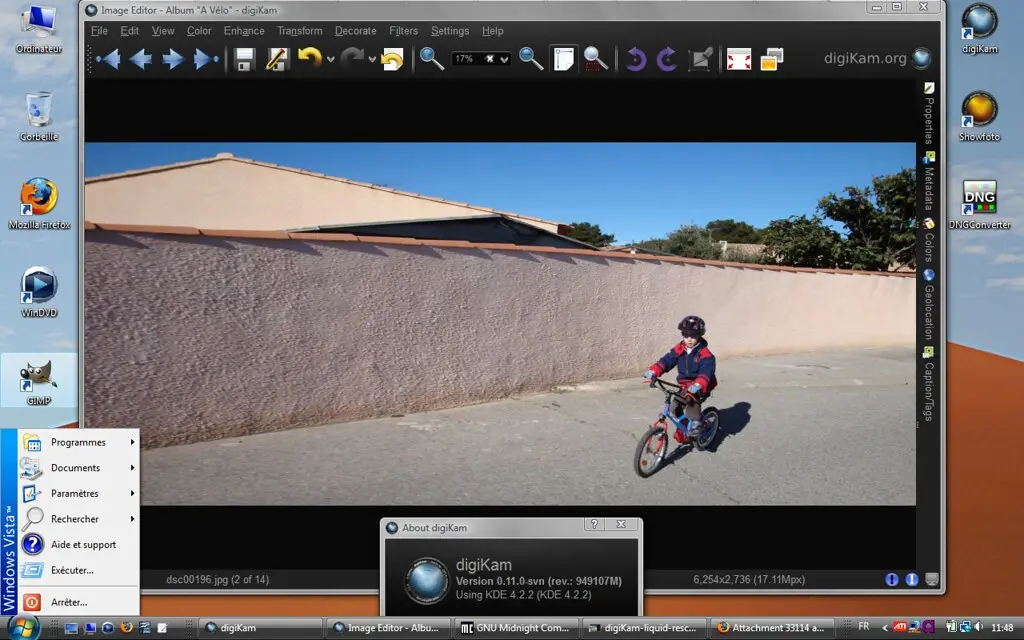The height and width of the screenshot is (640, 1024).
Task: Switch to GNU Midnight Commander taskbar button
Action: (516, 628)
